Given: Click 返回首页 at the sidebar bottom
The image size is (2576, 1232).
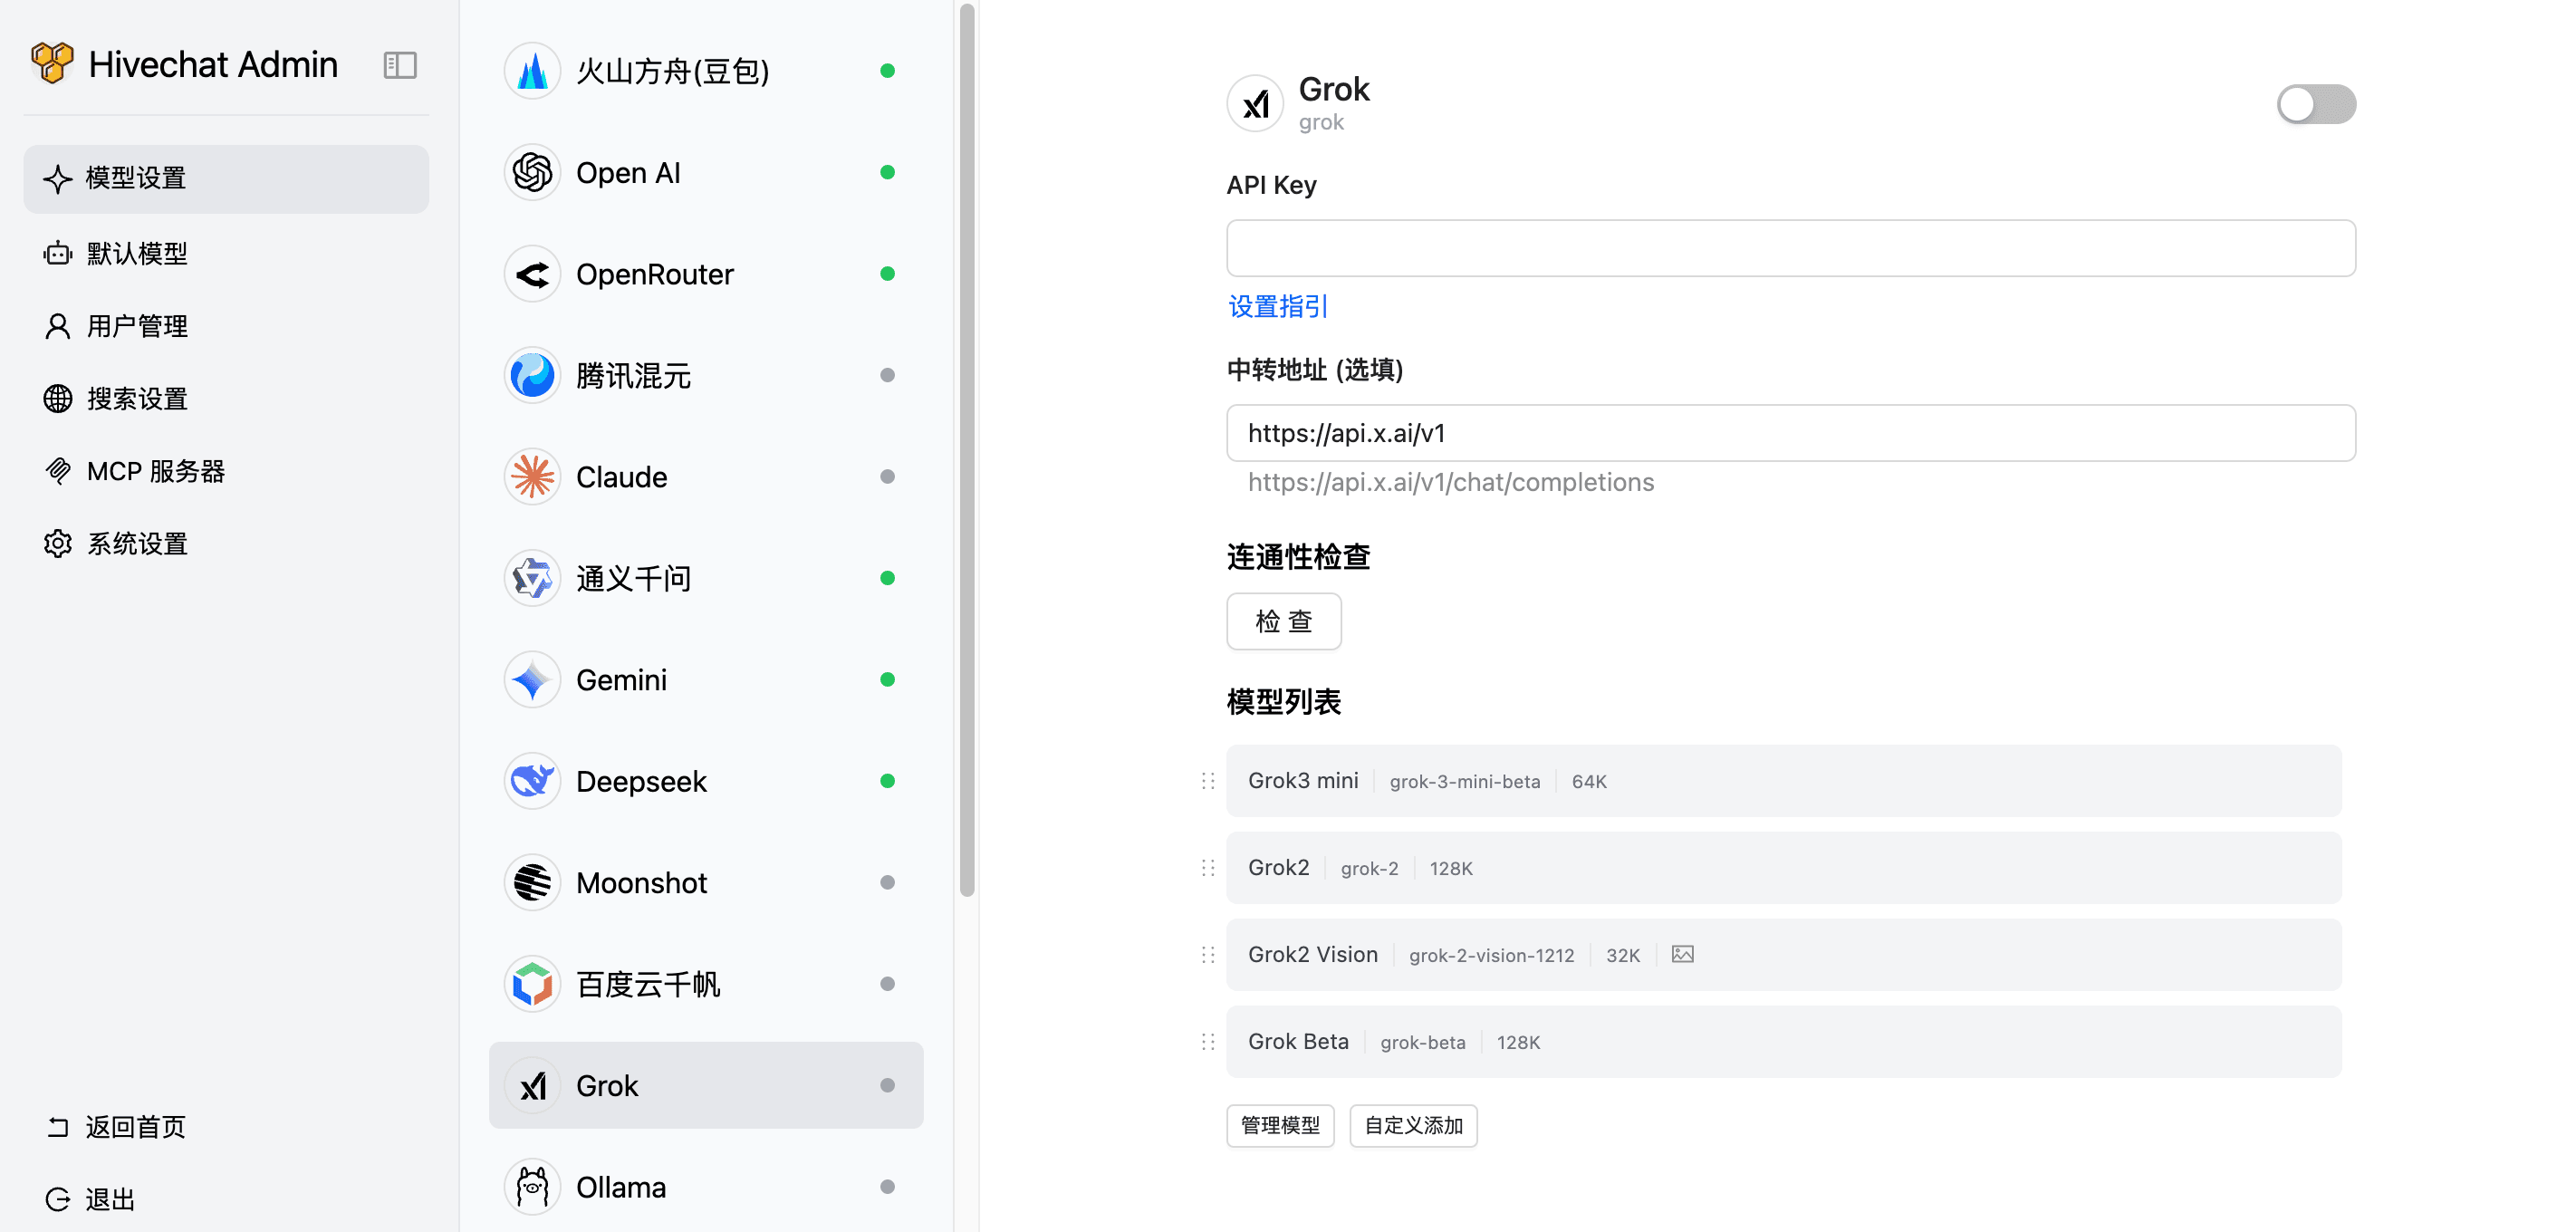Looking at the screenshot, I should (136, 1127).
